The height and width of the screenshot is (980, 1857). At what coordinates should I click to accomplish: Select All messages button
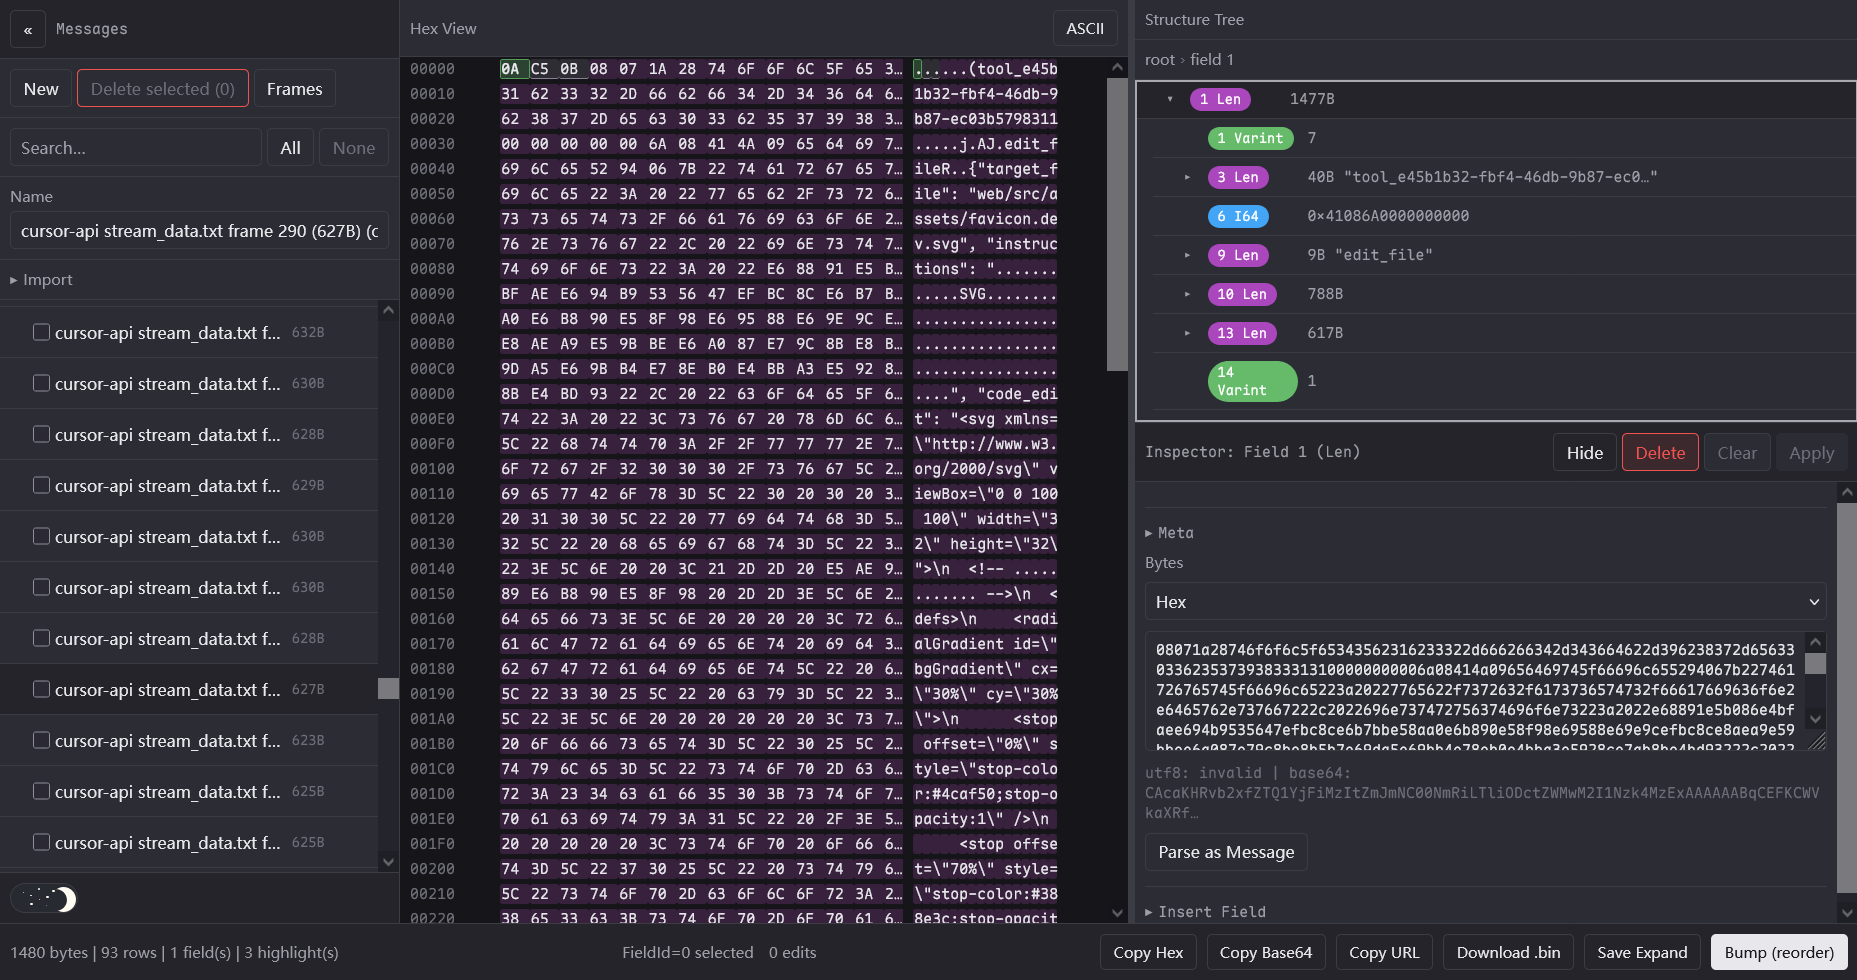291,148
